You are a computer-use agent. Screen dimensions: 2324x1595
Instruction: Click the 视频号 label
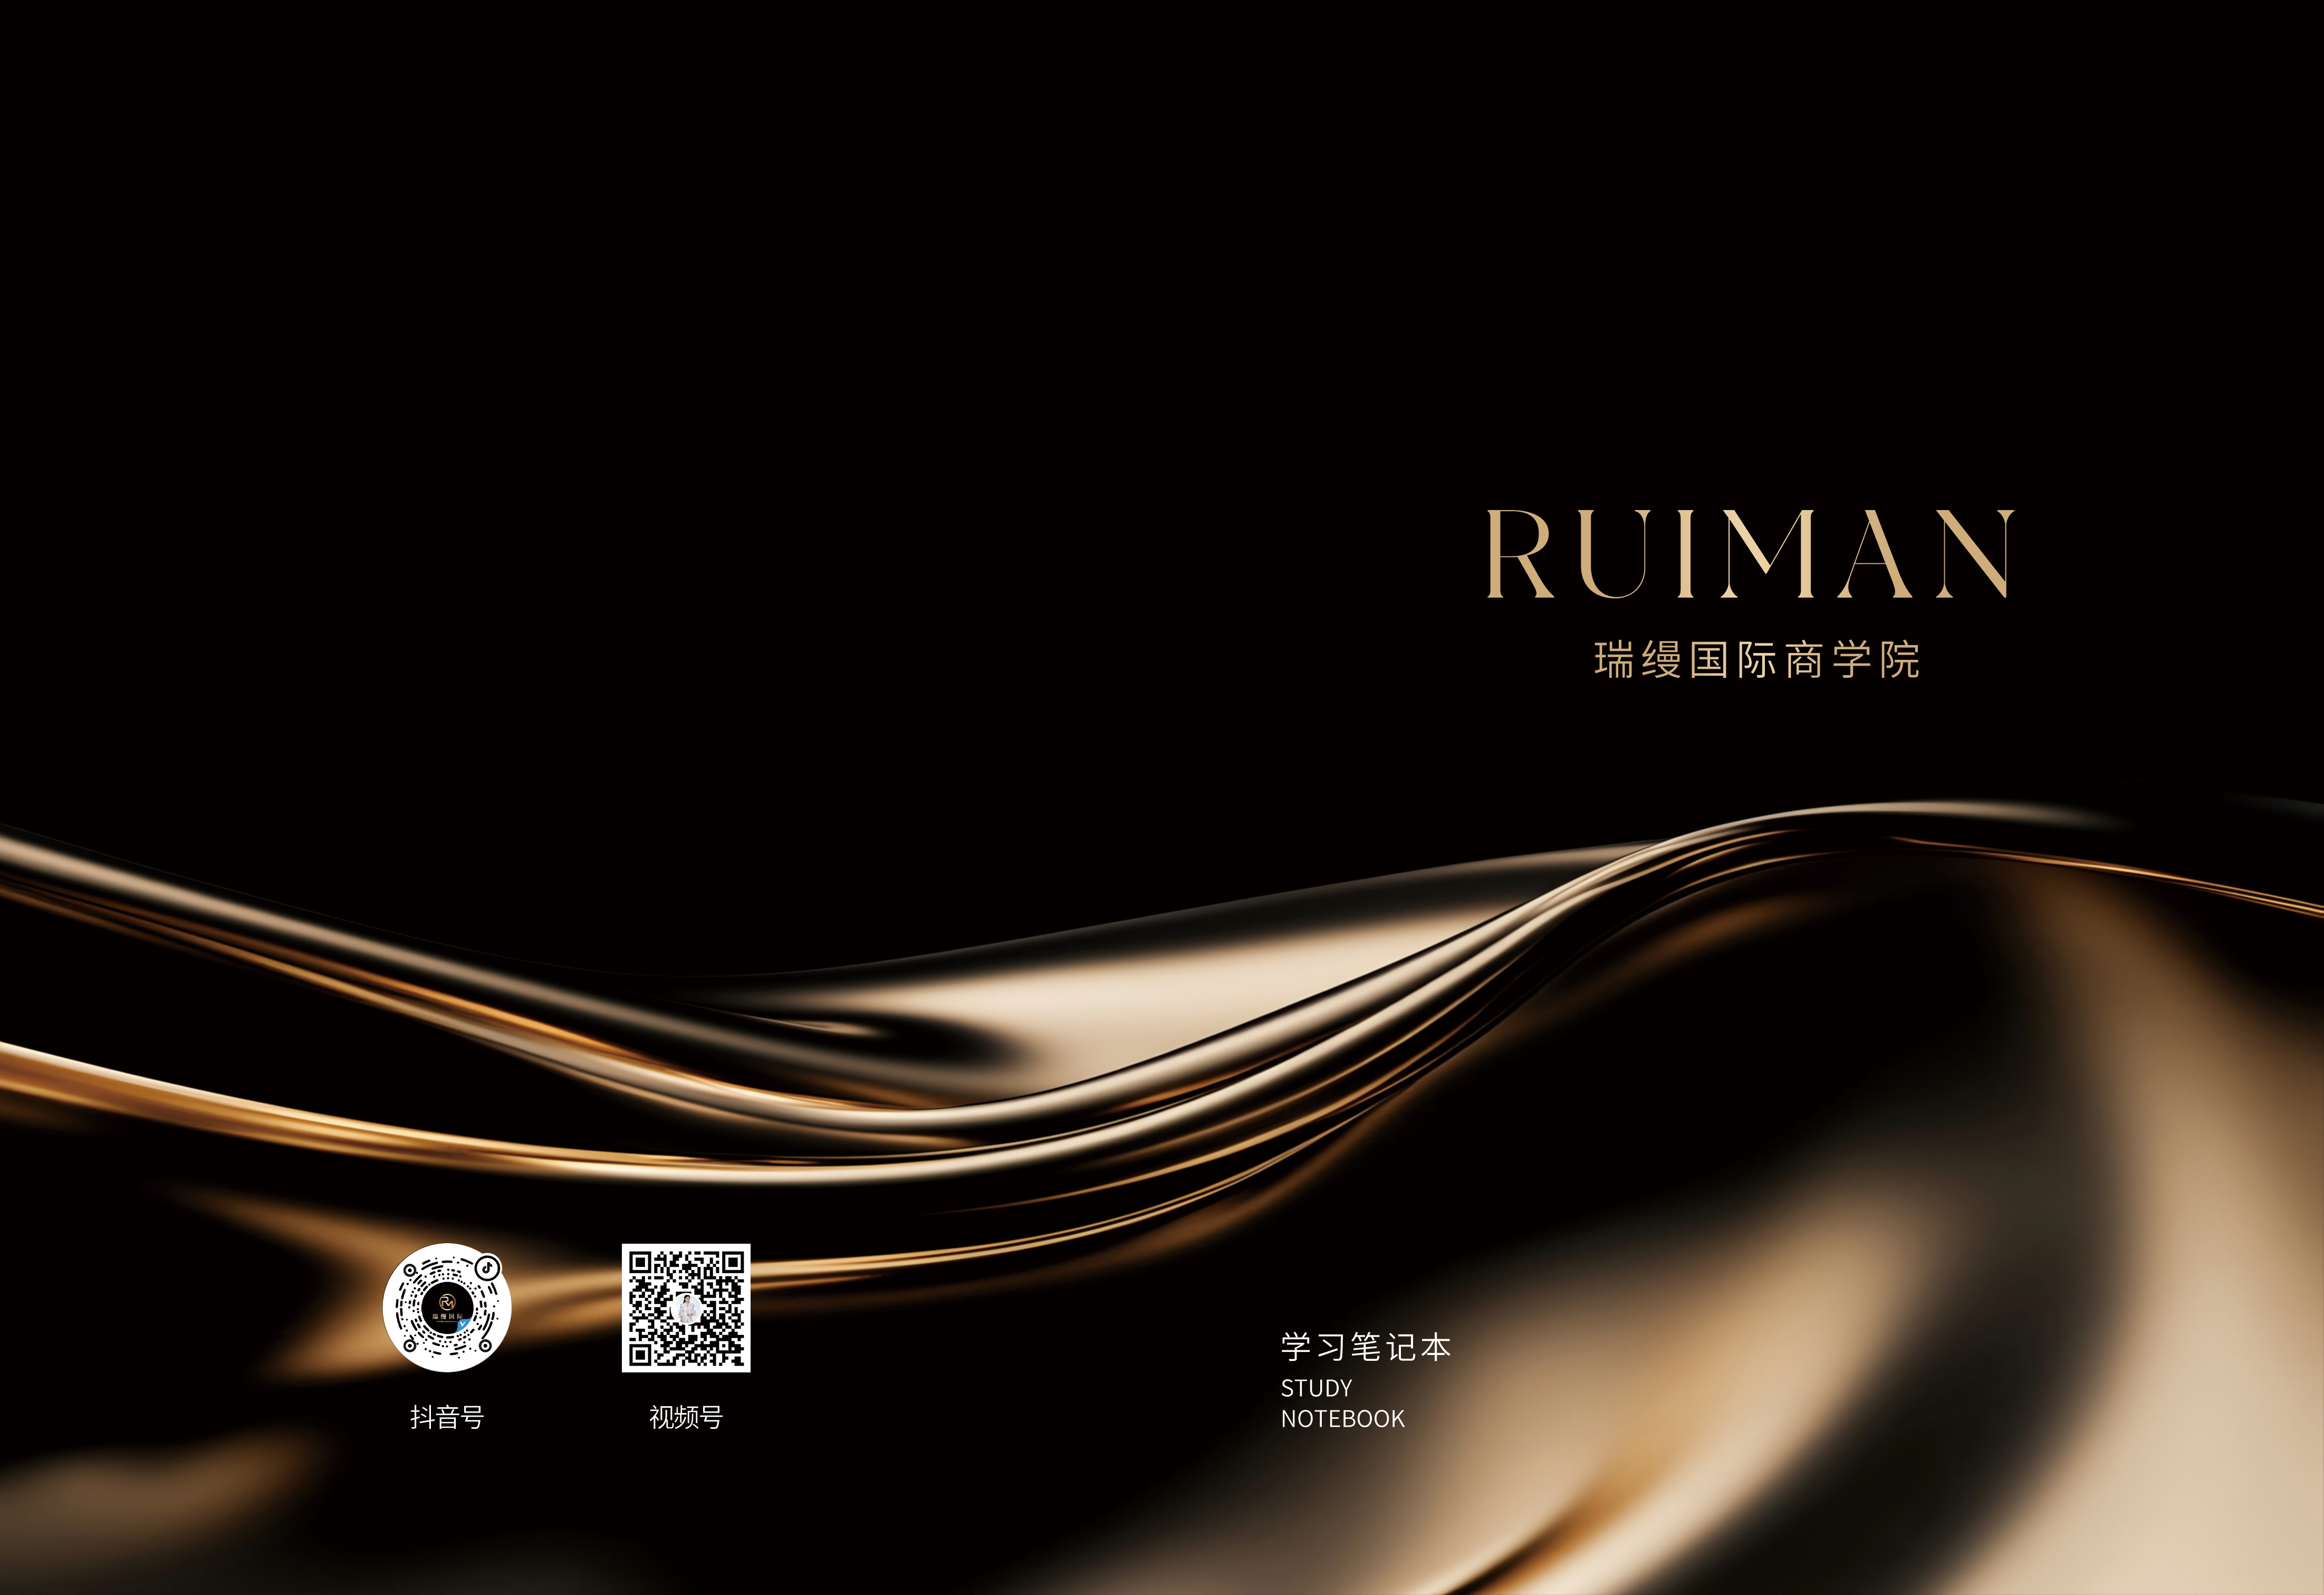pyautogui.click(x=686, y=1417)
